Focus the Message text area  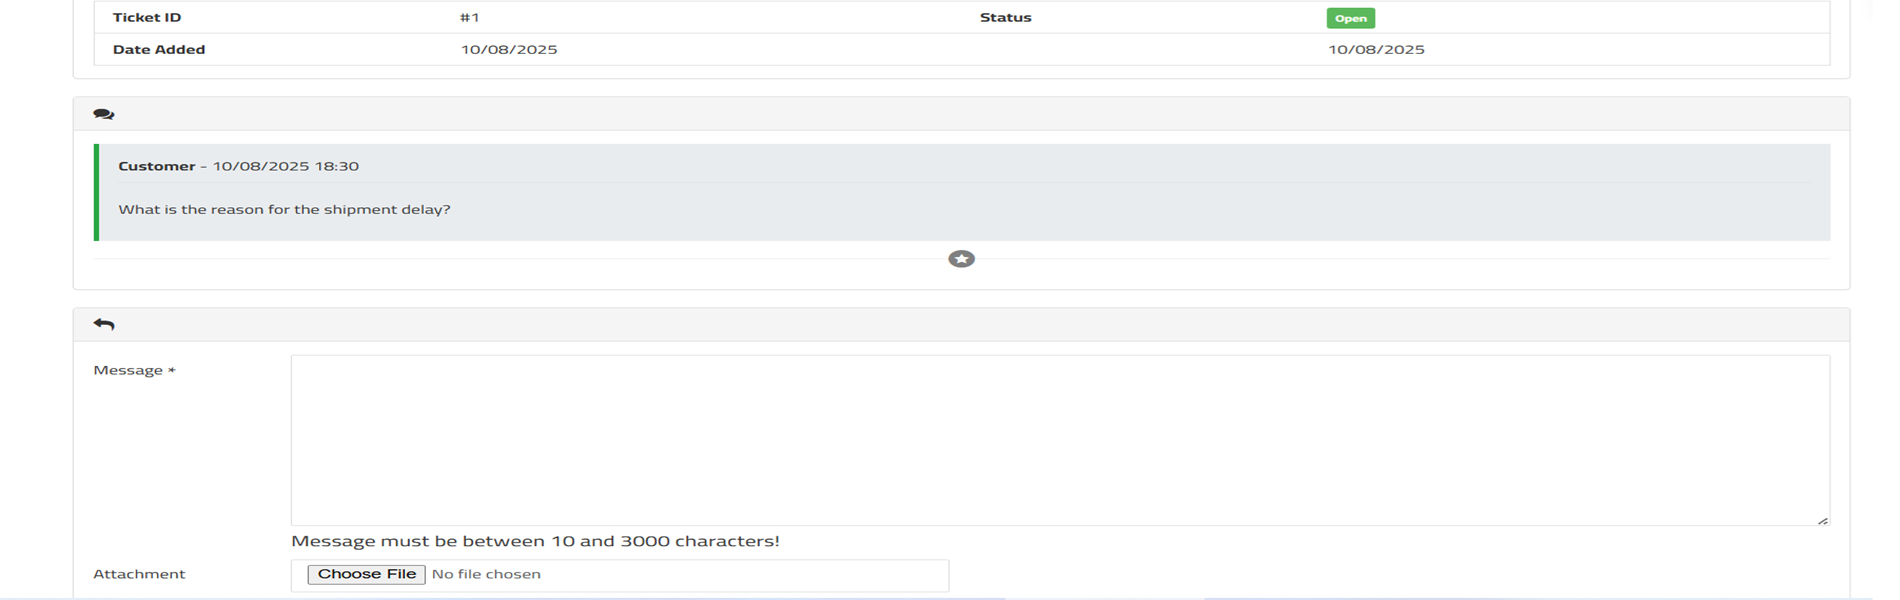coord(1059,440)
